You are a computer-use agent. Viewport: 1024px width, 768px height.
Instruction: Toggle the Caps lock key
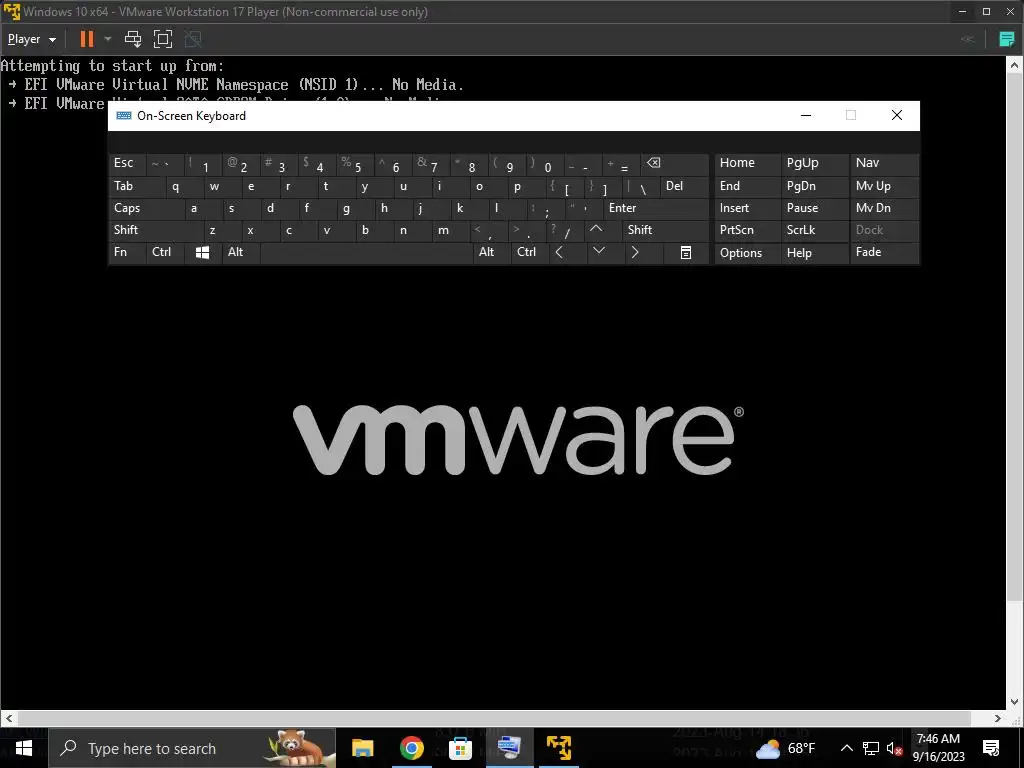146,208
